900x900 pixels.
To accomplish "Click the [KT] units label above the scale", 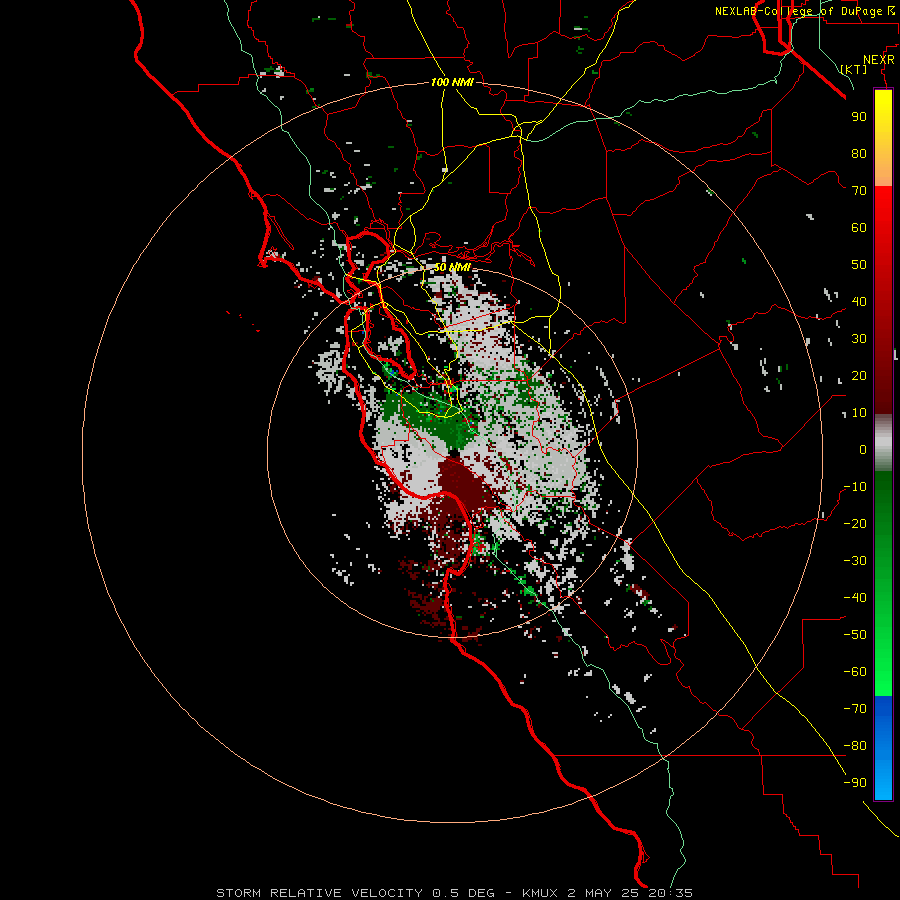I will tap(854, 69).
